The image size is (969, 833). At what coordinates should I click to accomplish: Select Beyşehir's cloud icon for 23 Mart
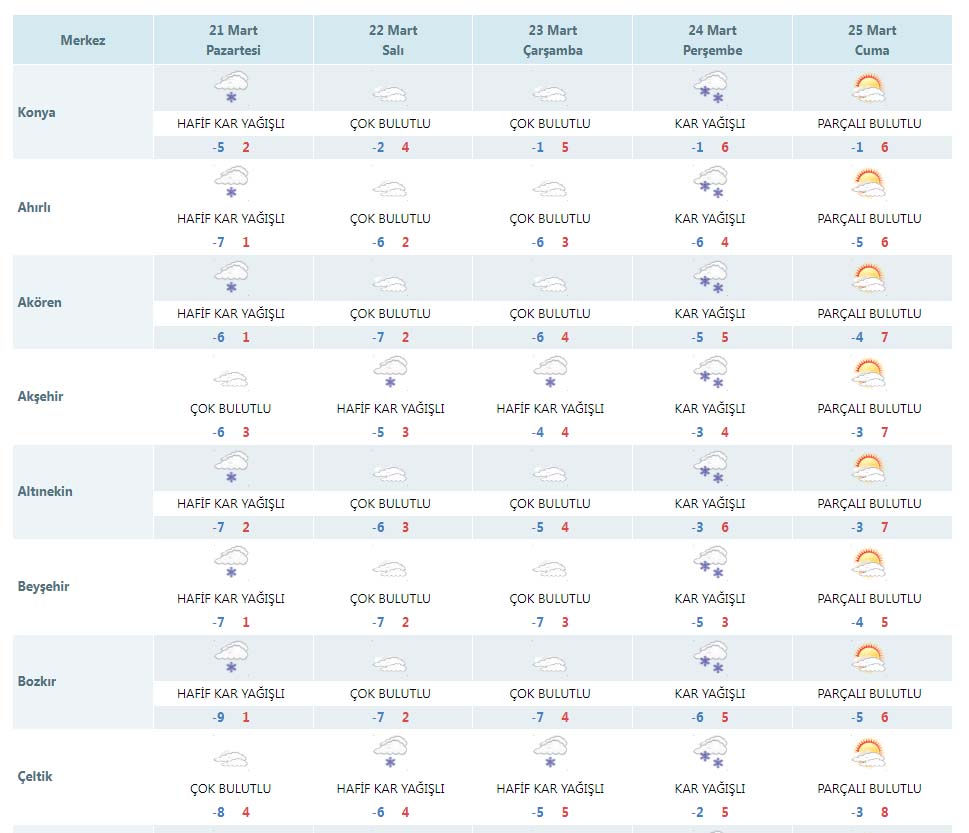549,569
